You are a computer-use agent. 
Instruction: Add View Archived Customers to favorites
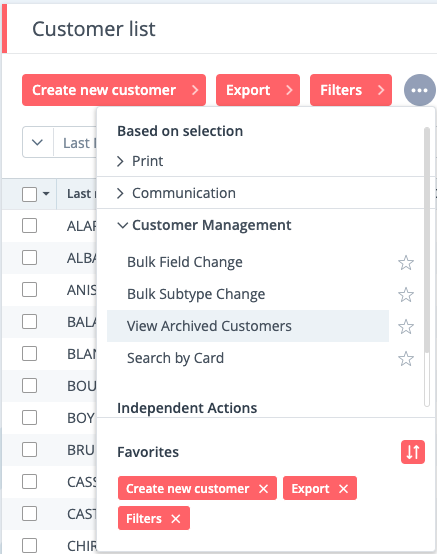click(x=406, y=326)
